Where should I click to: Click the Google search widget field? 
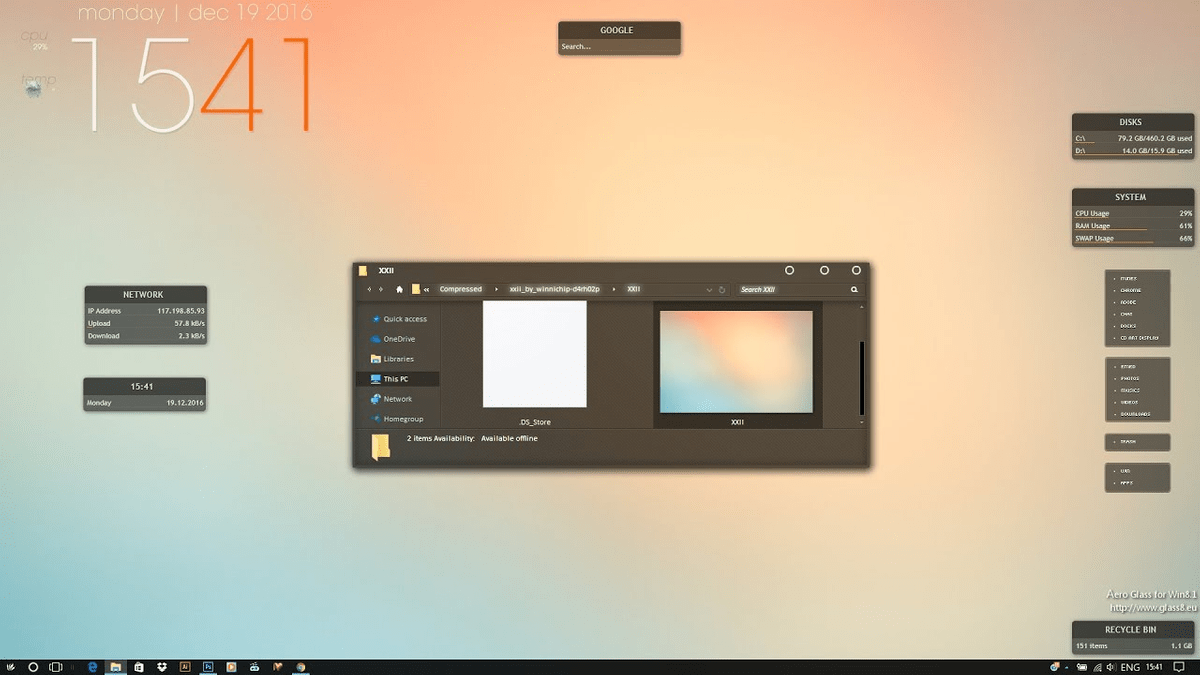pyautogui.click(x=618, y=47)
